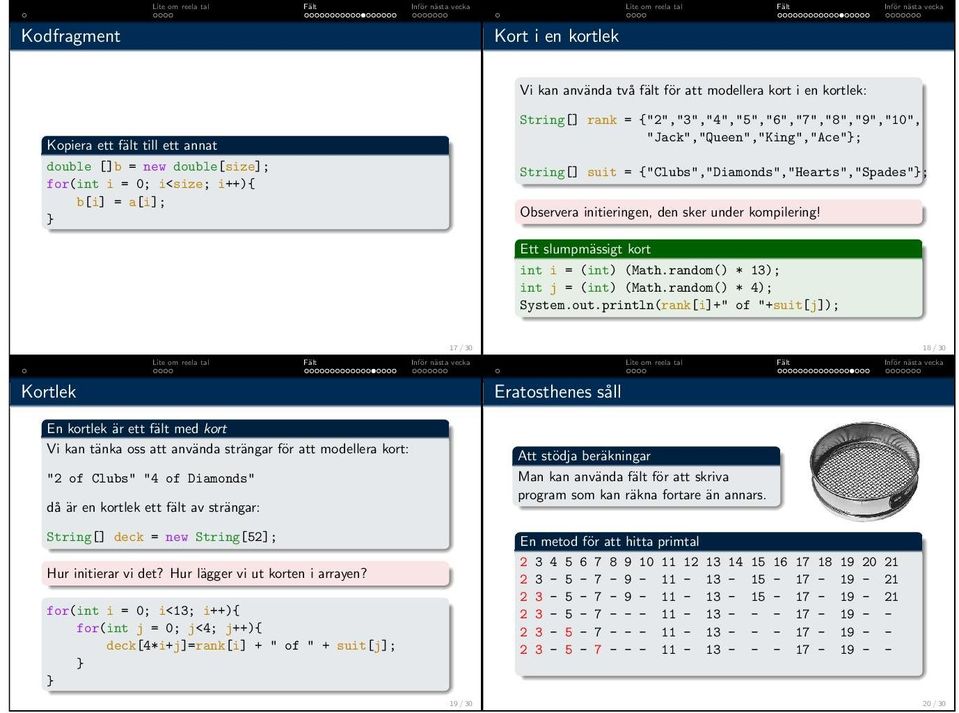Click 'int i = (int) (Math.random() * 13);' line
The height and width of the screenshot is (713, 959).
click(650, 270)
